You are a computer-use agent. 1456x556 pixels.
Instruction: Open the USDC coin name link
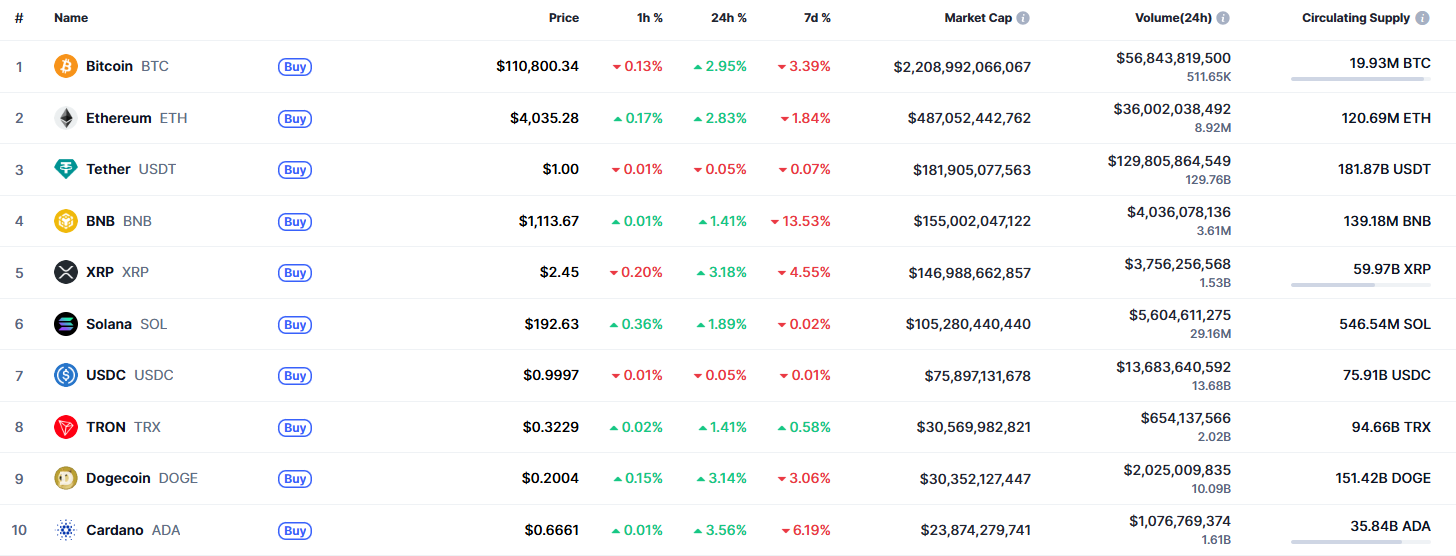click(x=106, y=375)
